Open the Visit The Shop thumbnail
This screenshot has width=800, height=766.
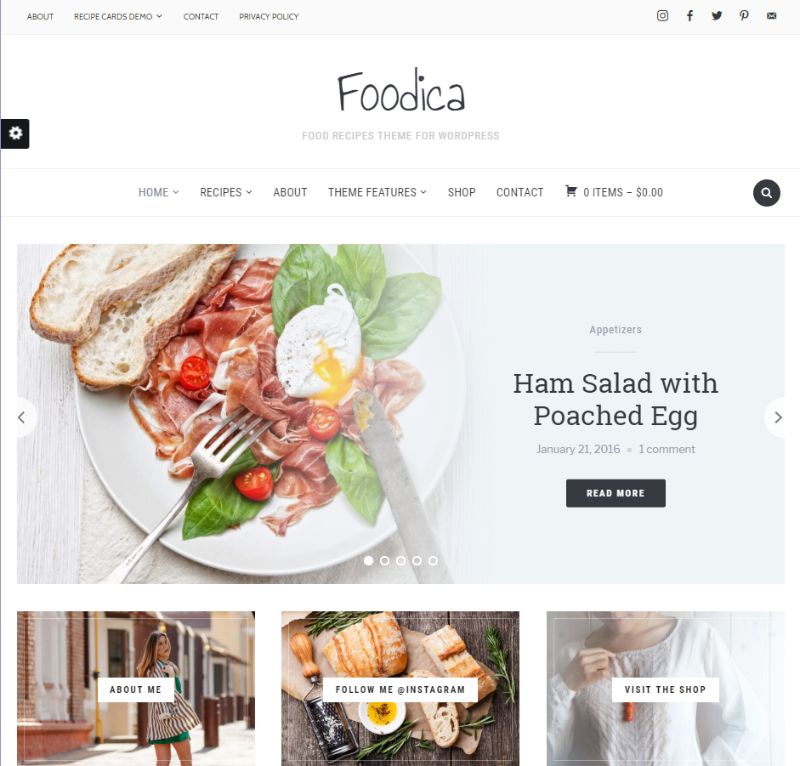coord(665,689)
